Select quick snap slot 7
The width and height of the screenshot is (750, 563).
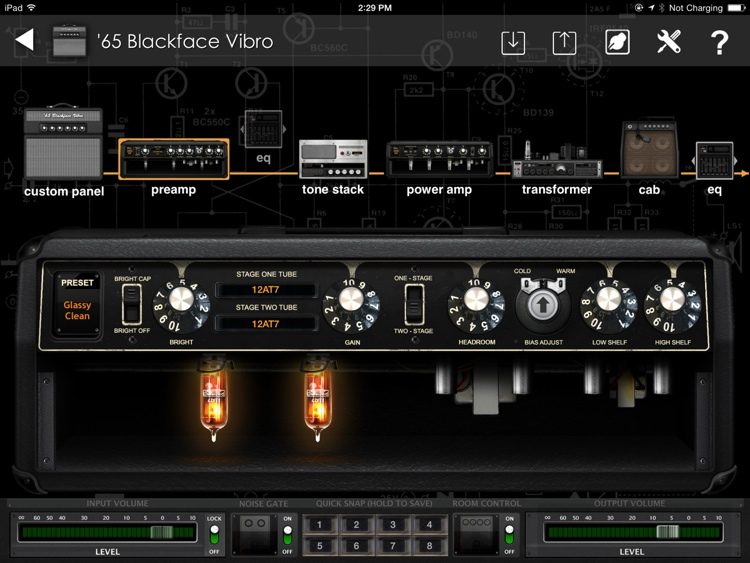[393, 546]
